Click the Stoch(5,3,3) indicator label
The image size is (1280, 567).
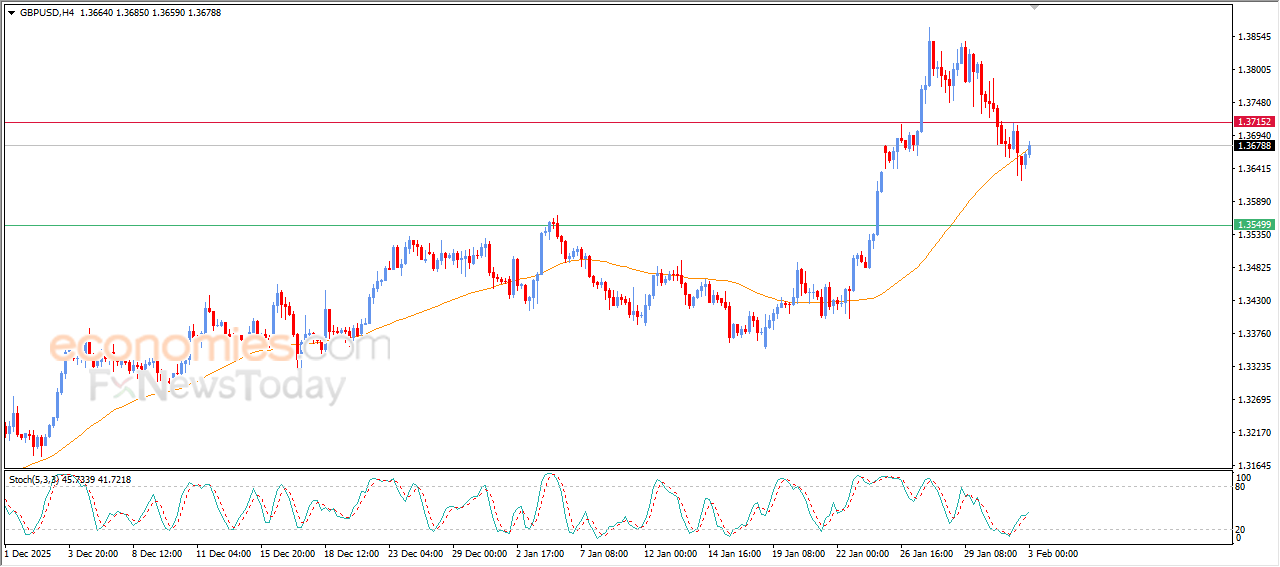[x=35, y=480]
